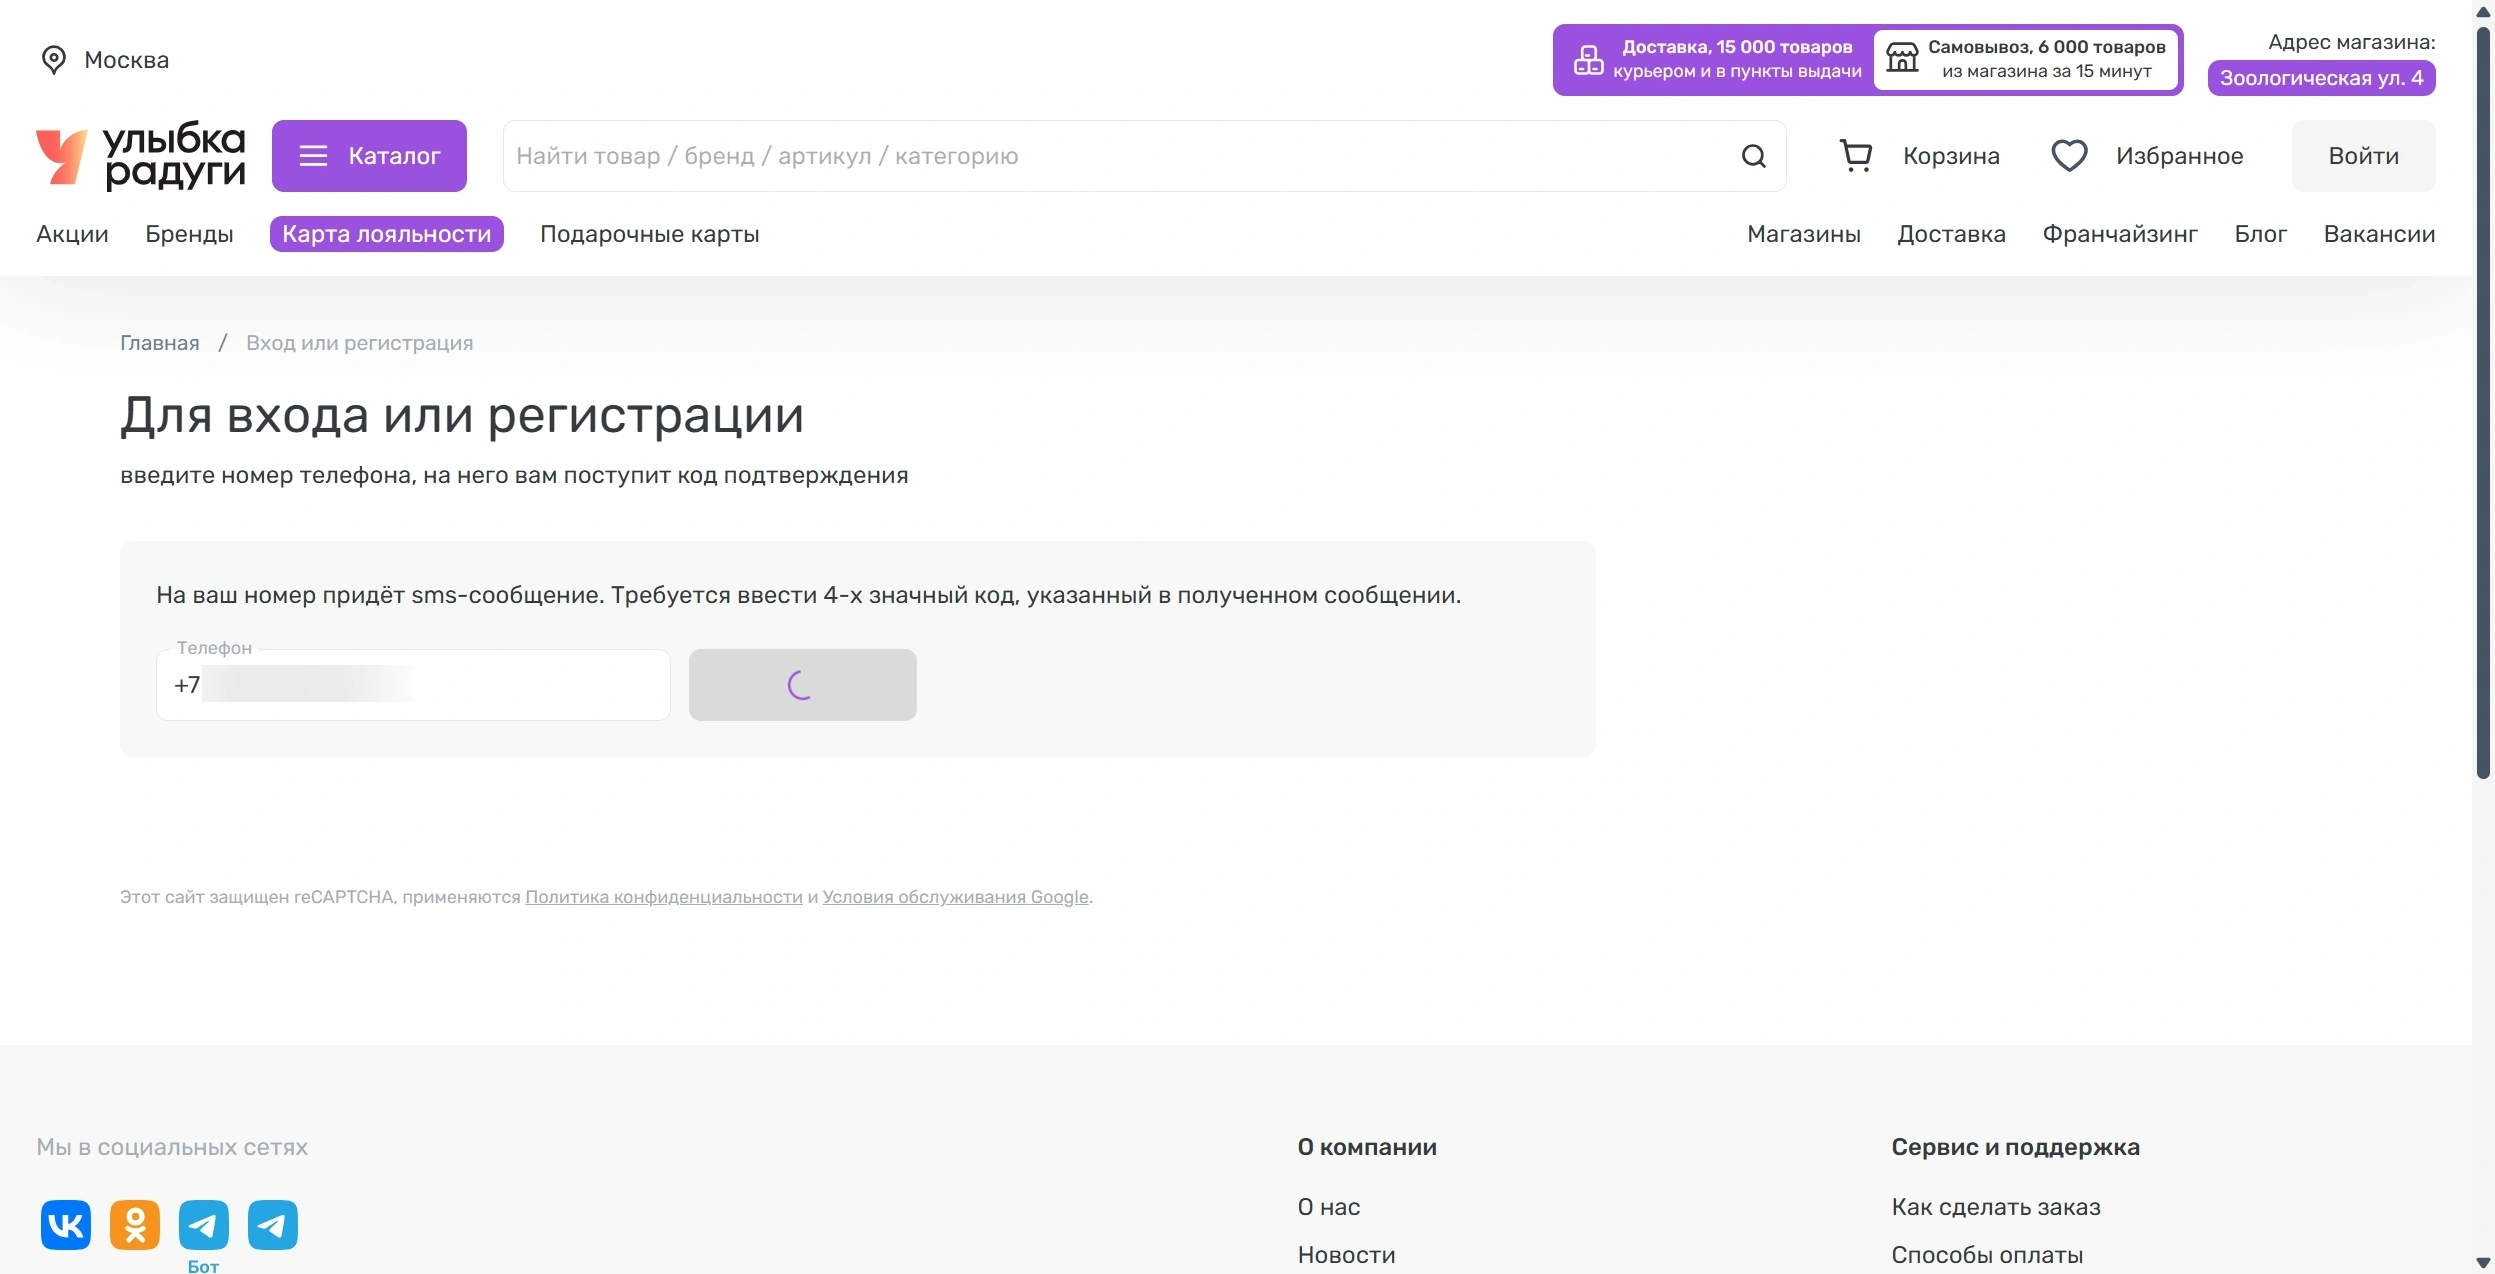
Task: Open Как сделать заказ footer link
Action: click(x=1996, y=1207)
